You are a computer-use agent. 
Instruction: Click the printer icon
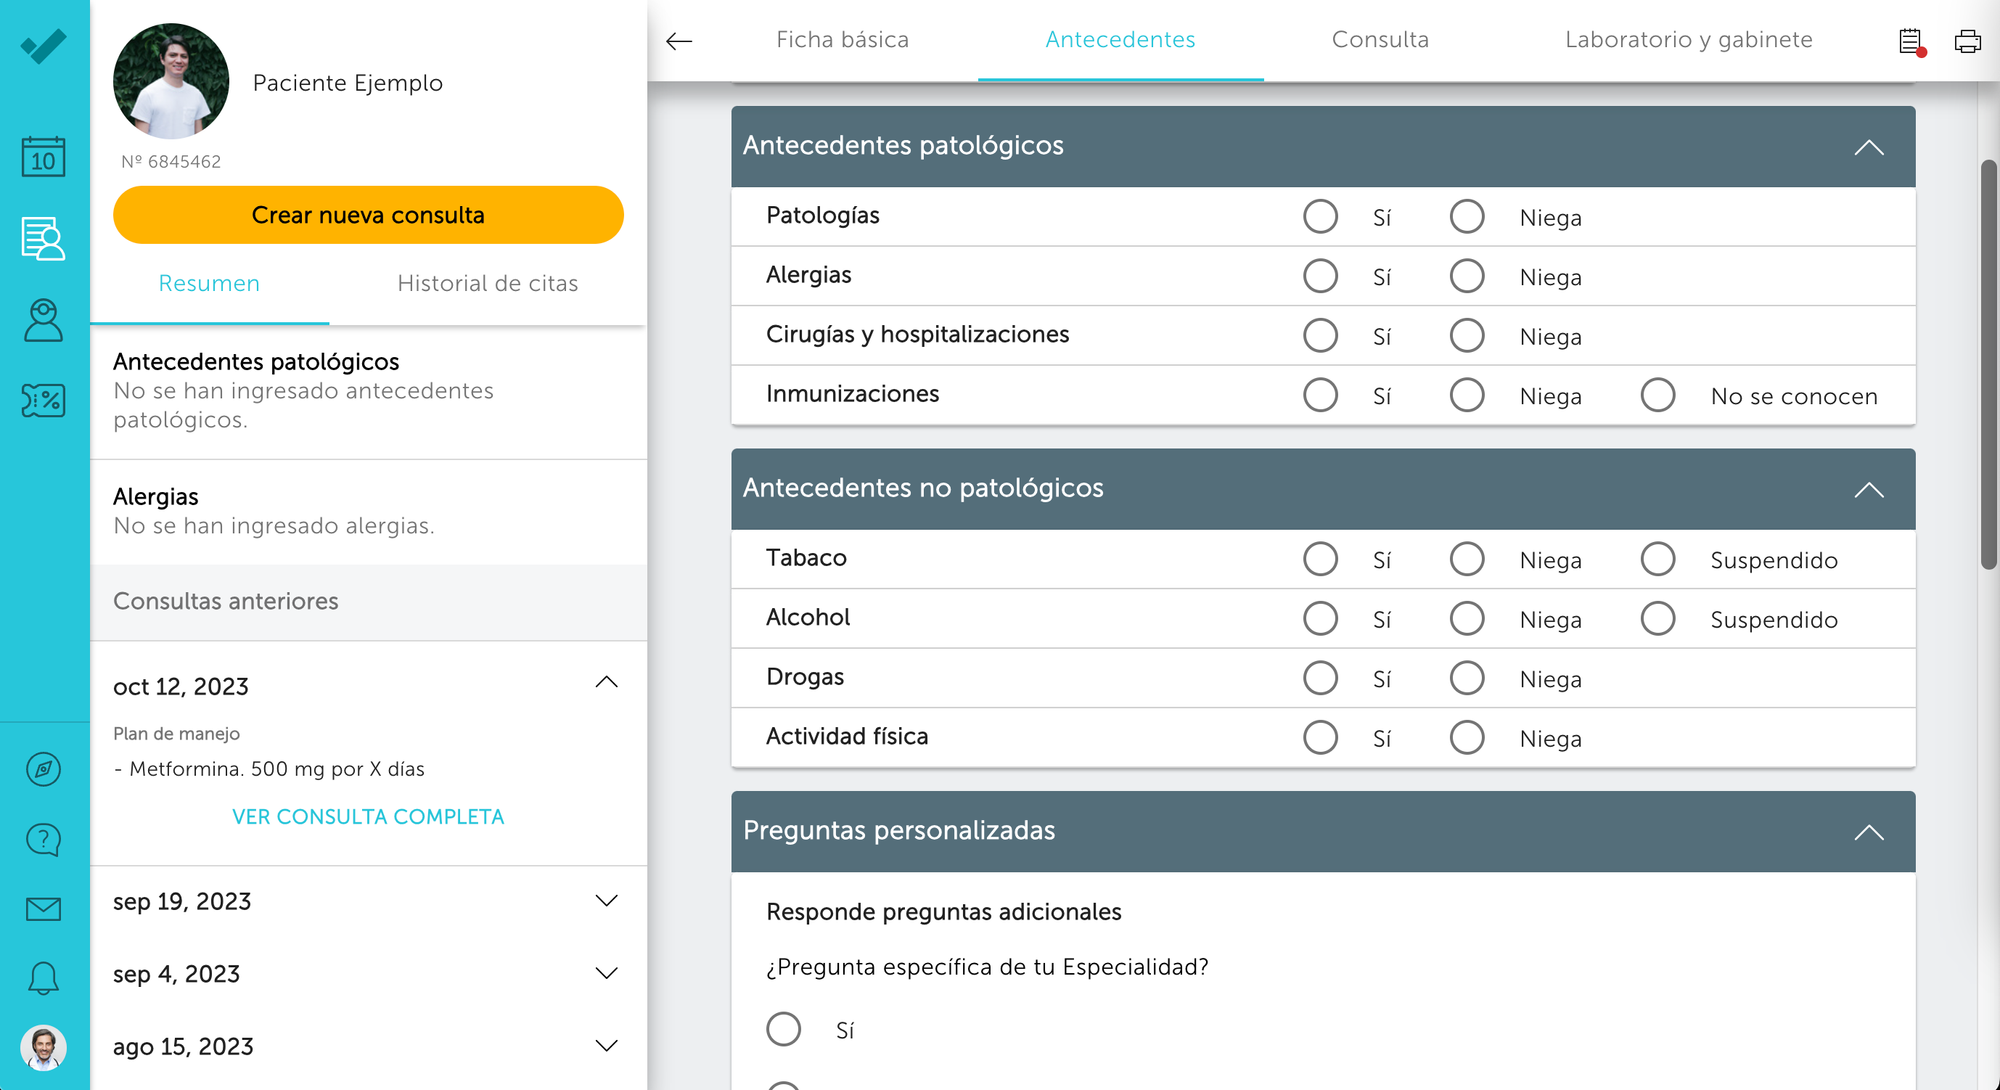coord(1967,41)
